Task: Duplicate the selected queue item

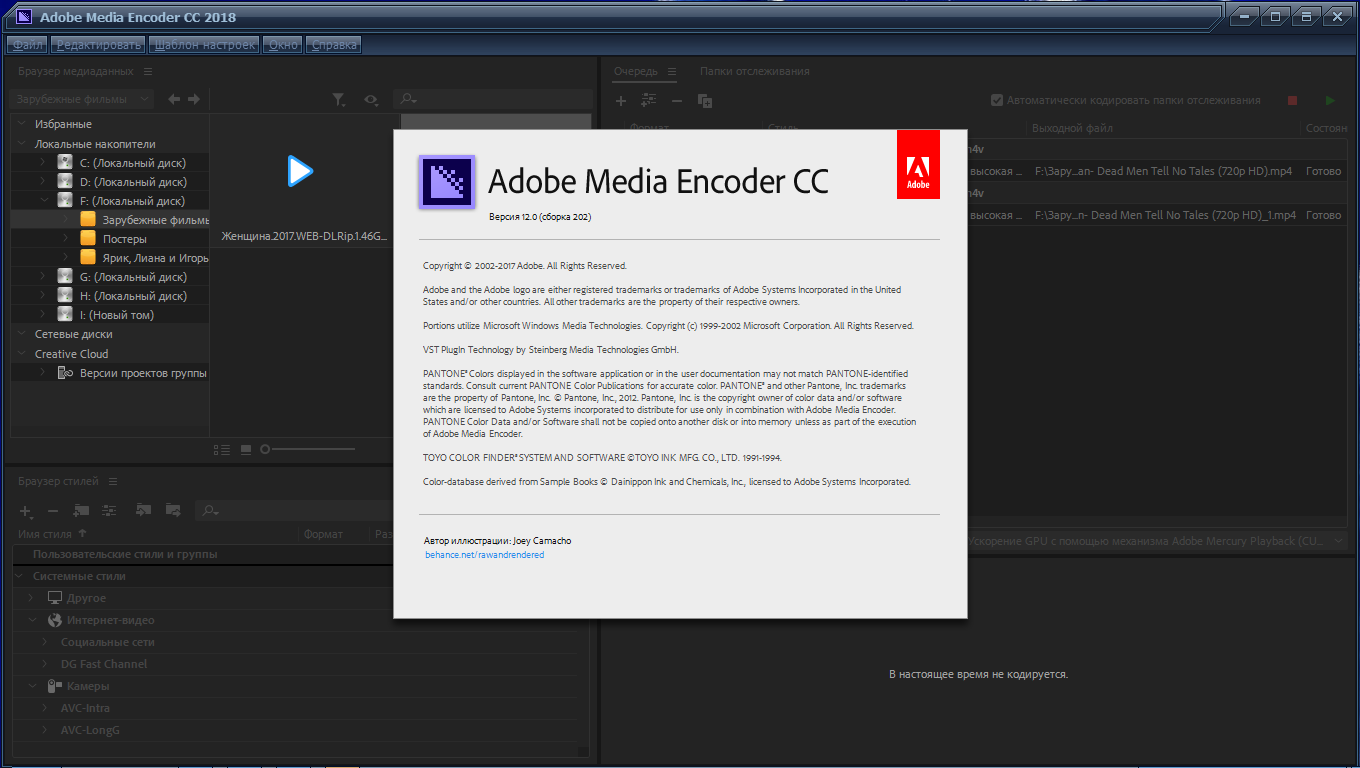Action: click(705, 101)
